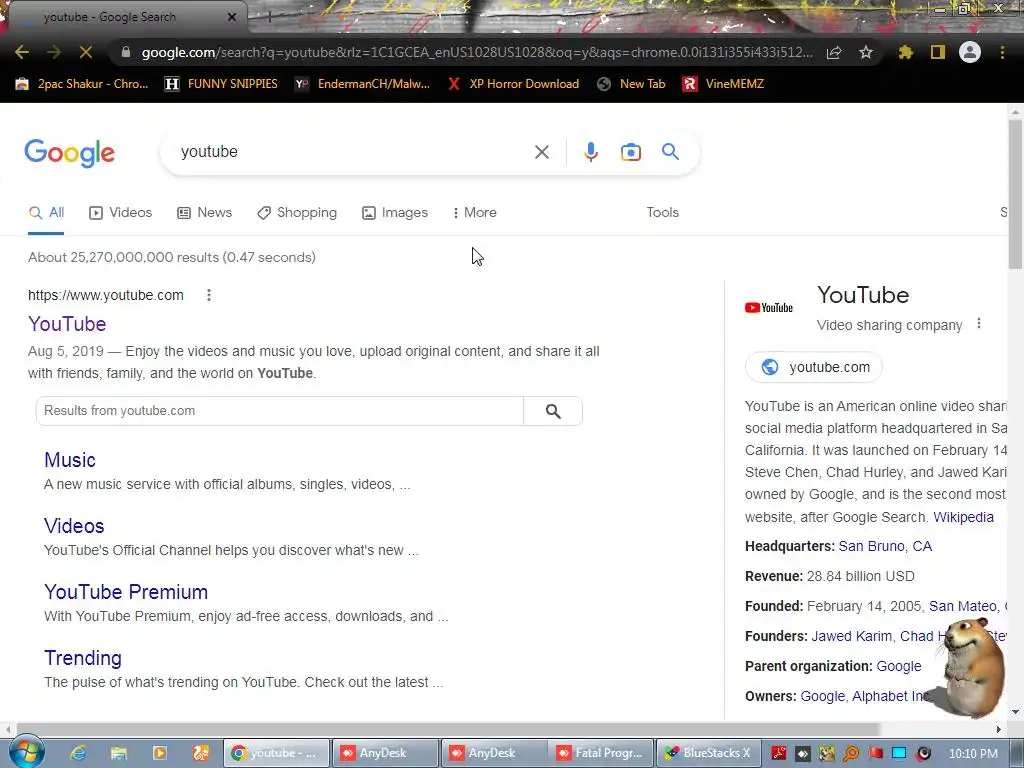Switch to the Shopping search tab
Image resolution: width=1024 pixels, height=768 pixels.
[x=297, y=213]
